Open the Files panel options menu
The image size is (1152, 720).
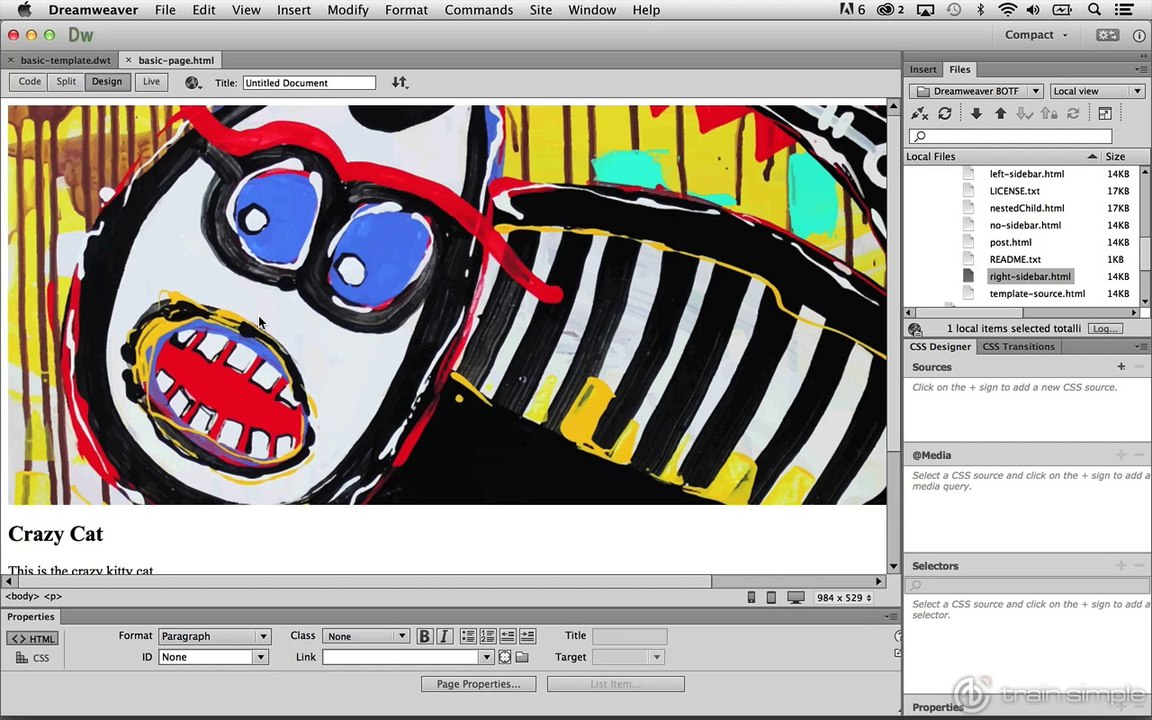1141,69
